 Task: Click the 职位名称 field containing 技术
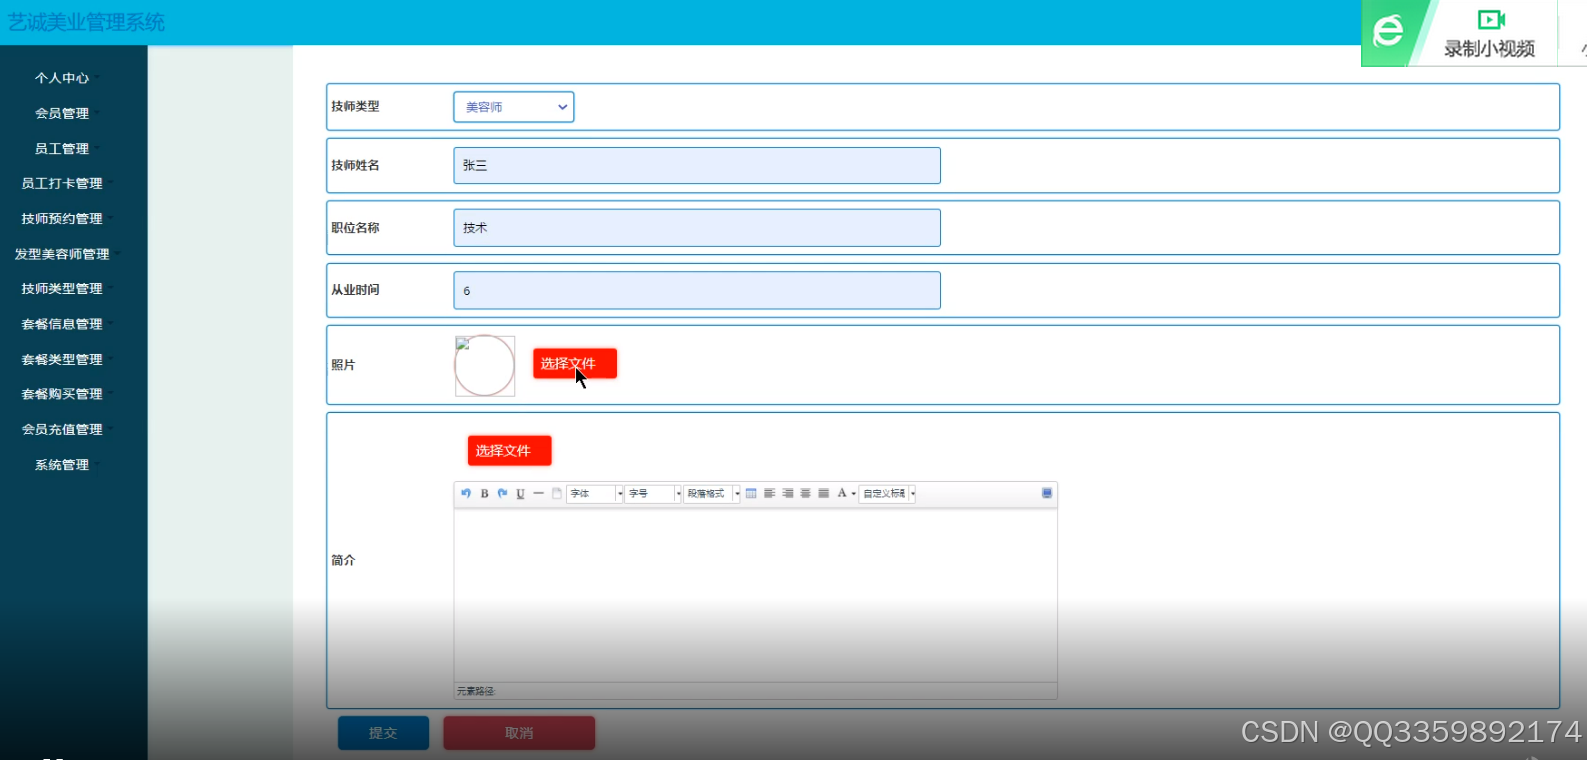[697, 228]
